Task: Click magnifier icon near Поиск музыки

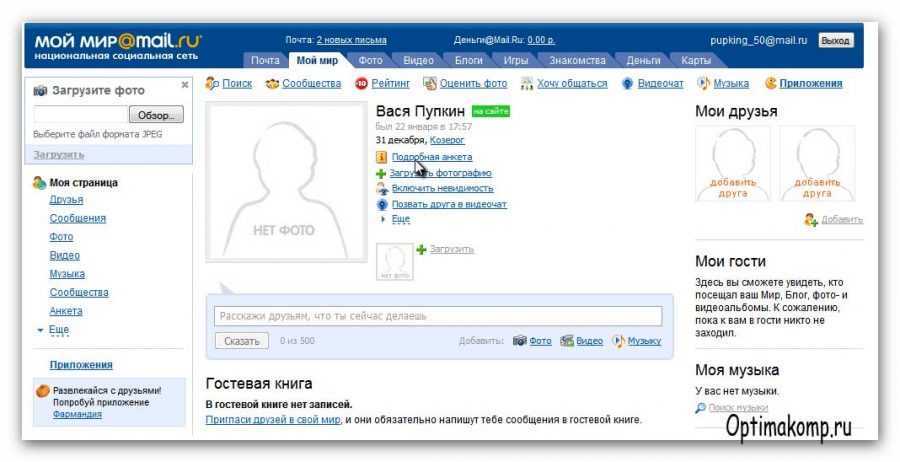Action: tap(700, 408)
